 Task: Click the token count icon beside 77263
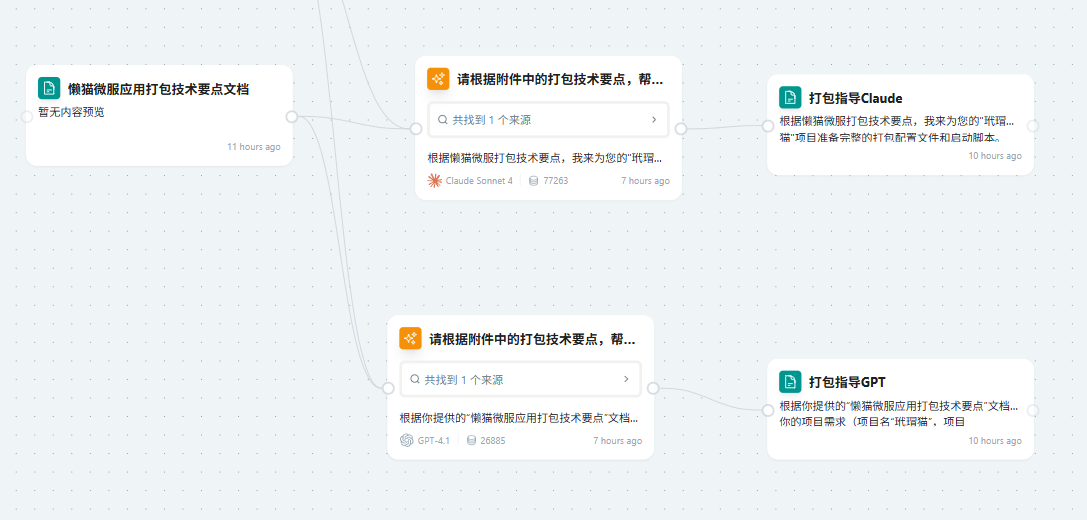coord(533,181)
